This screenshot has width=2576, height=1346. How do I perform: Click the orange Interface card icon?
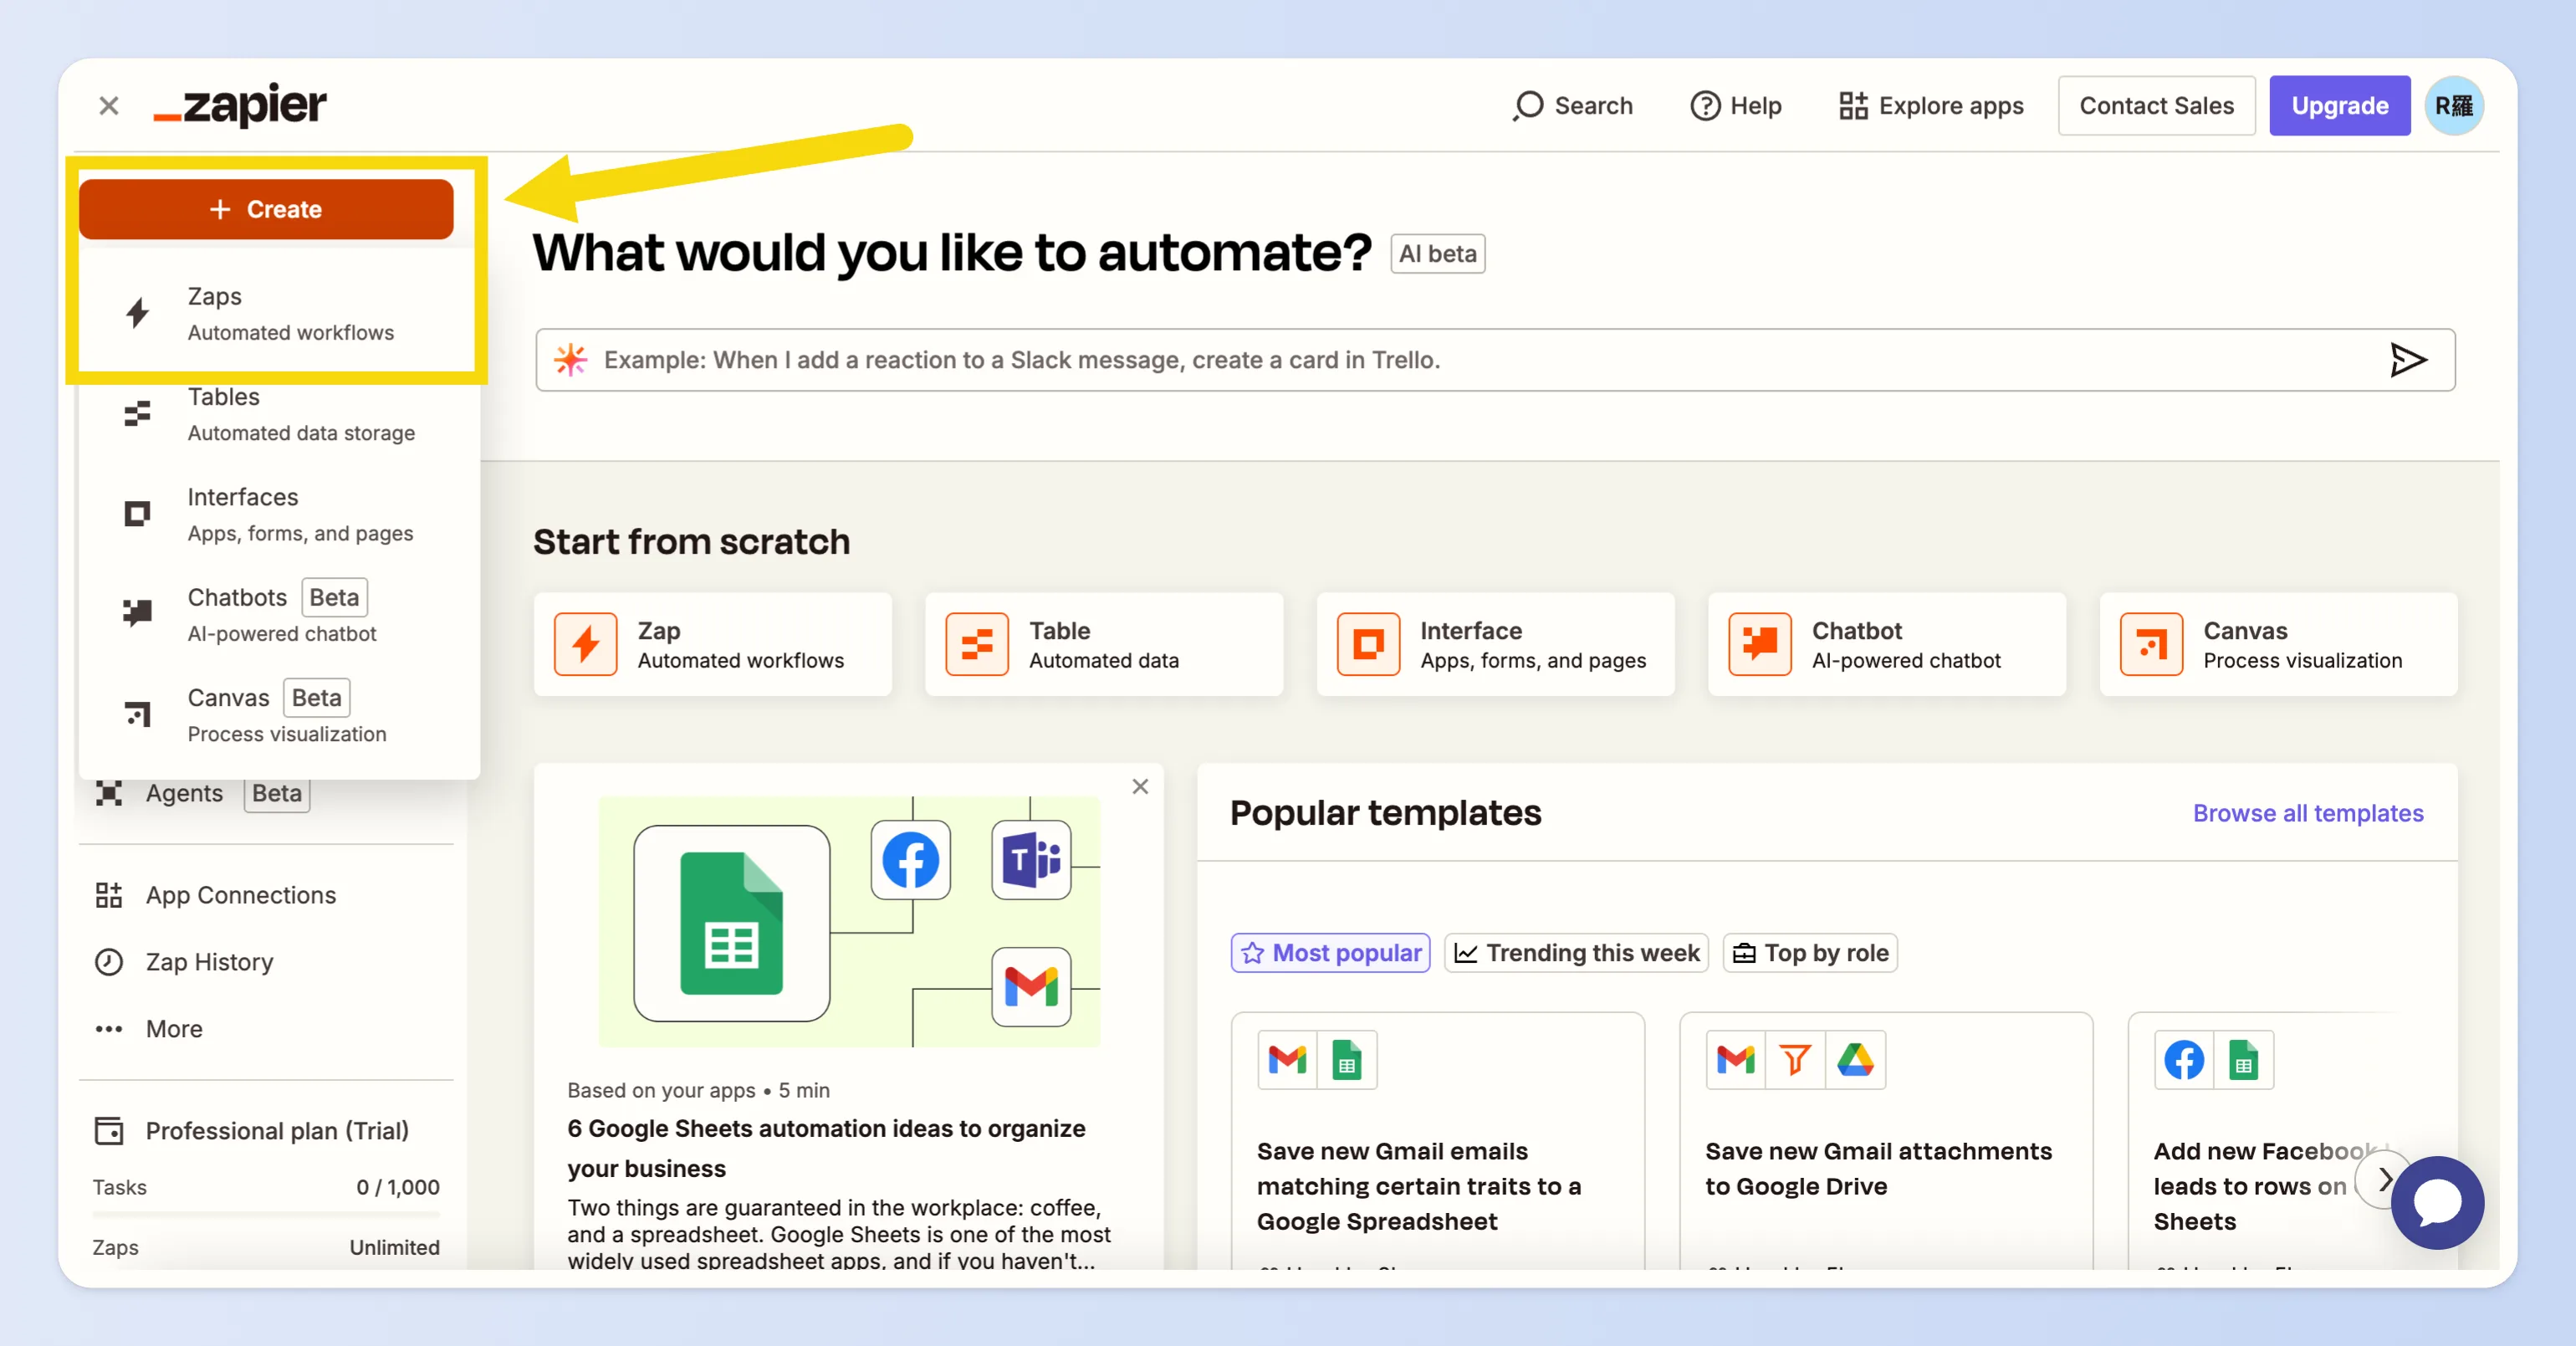tap(1369, 645)
